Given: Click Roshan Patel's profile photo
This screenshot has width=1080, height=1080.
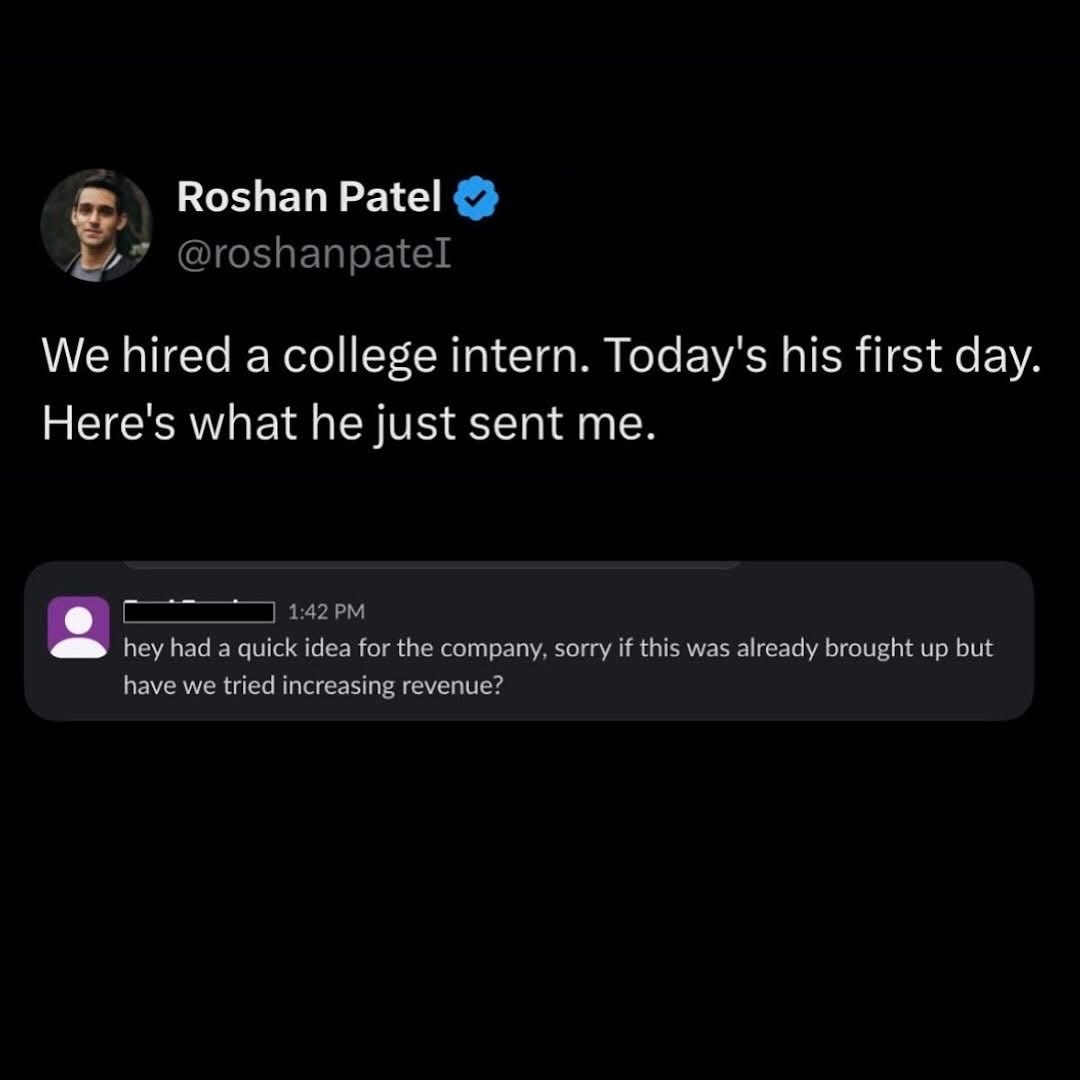Looking at the screenshot, I should 95,225.
